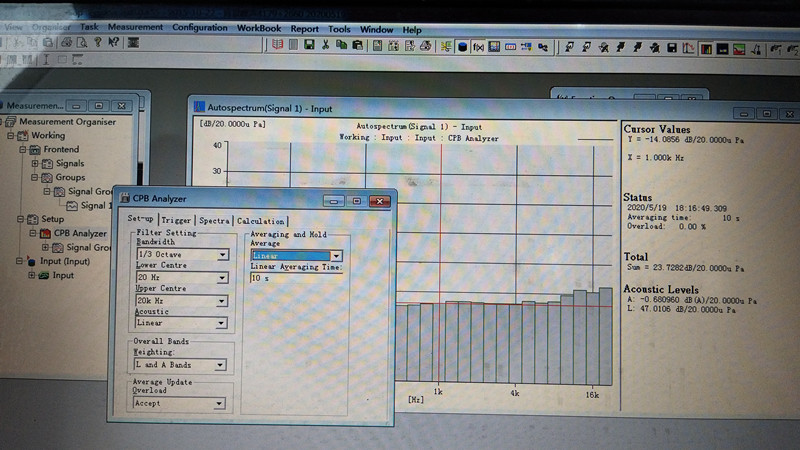Click the Save floppy icon beside the scissors
The width and height of the screenshot is (800, 450).
310,46
